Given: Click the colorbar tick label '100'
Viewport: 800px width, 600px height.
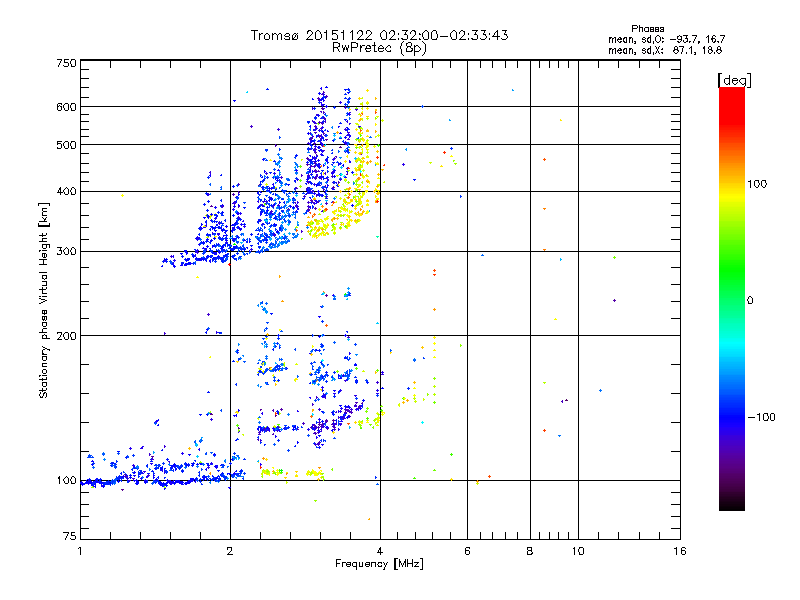Looking at the screenshot, I should click(757, 184).
